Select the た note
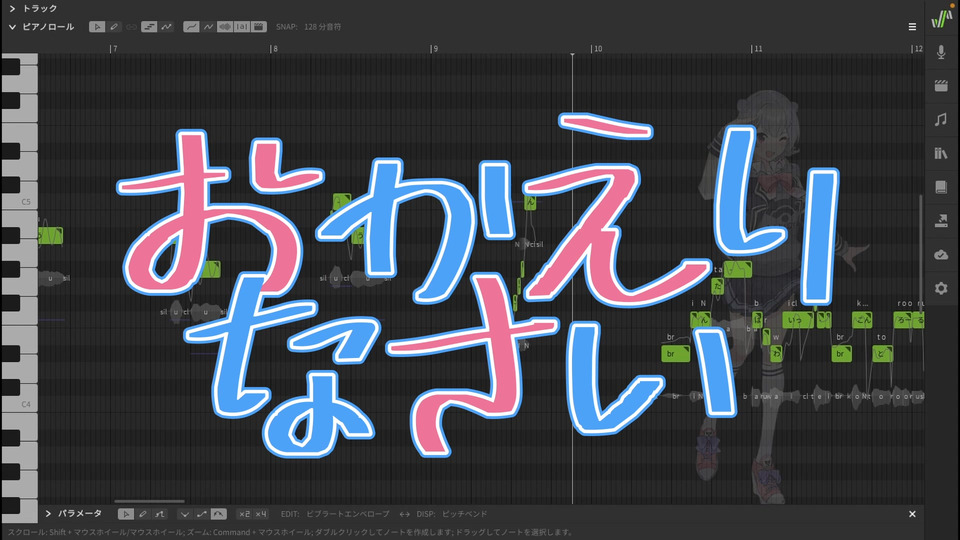 coord(717,286)
